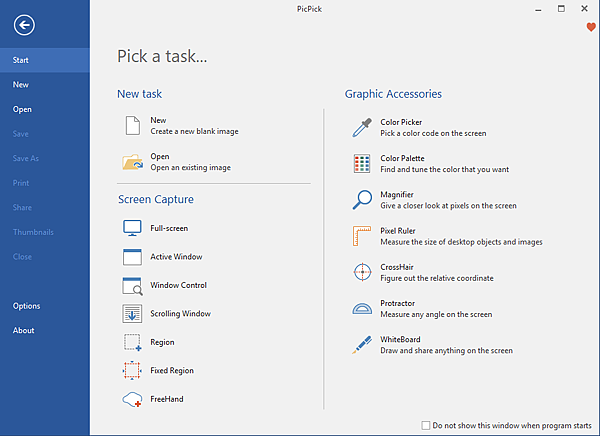Open the Protractor tool icon
The image size is (600, 436).
click(362, 308)
